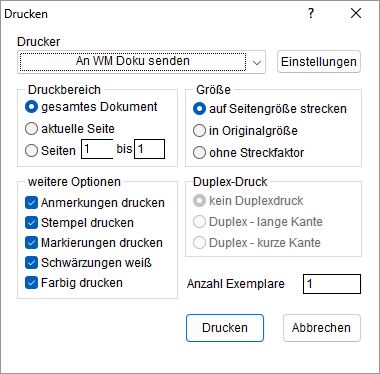Cancel with the Abbrechen button
The image size is (380, 374).
point(322,328)
